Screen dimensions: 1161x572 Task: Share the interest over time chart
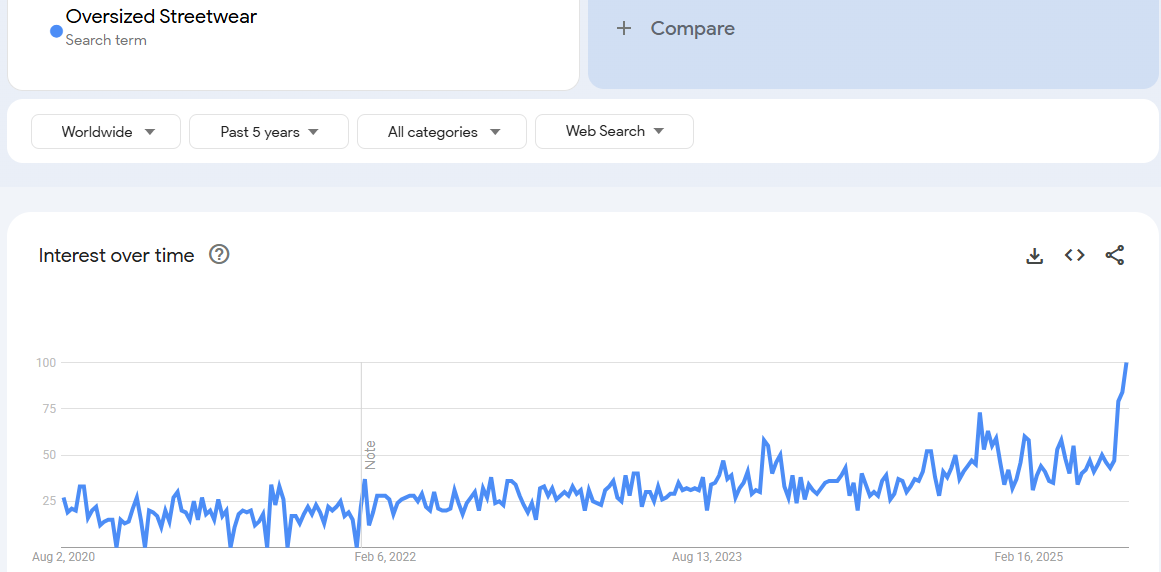(x=1115, y=256)
